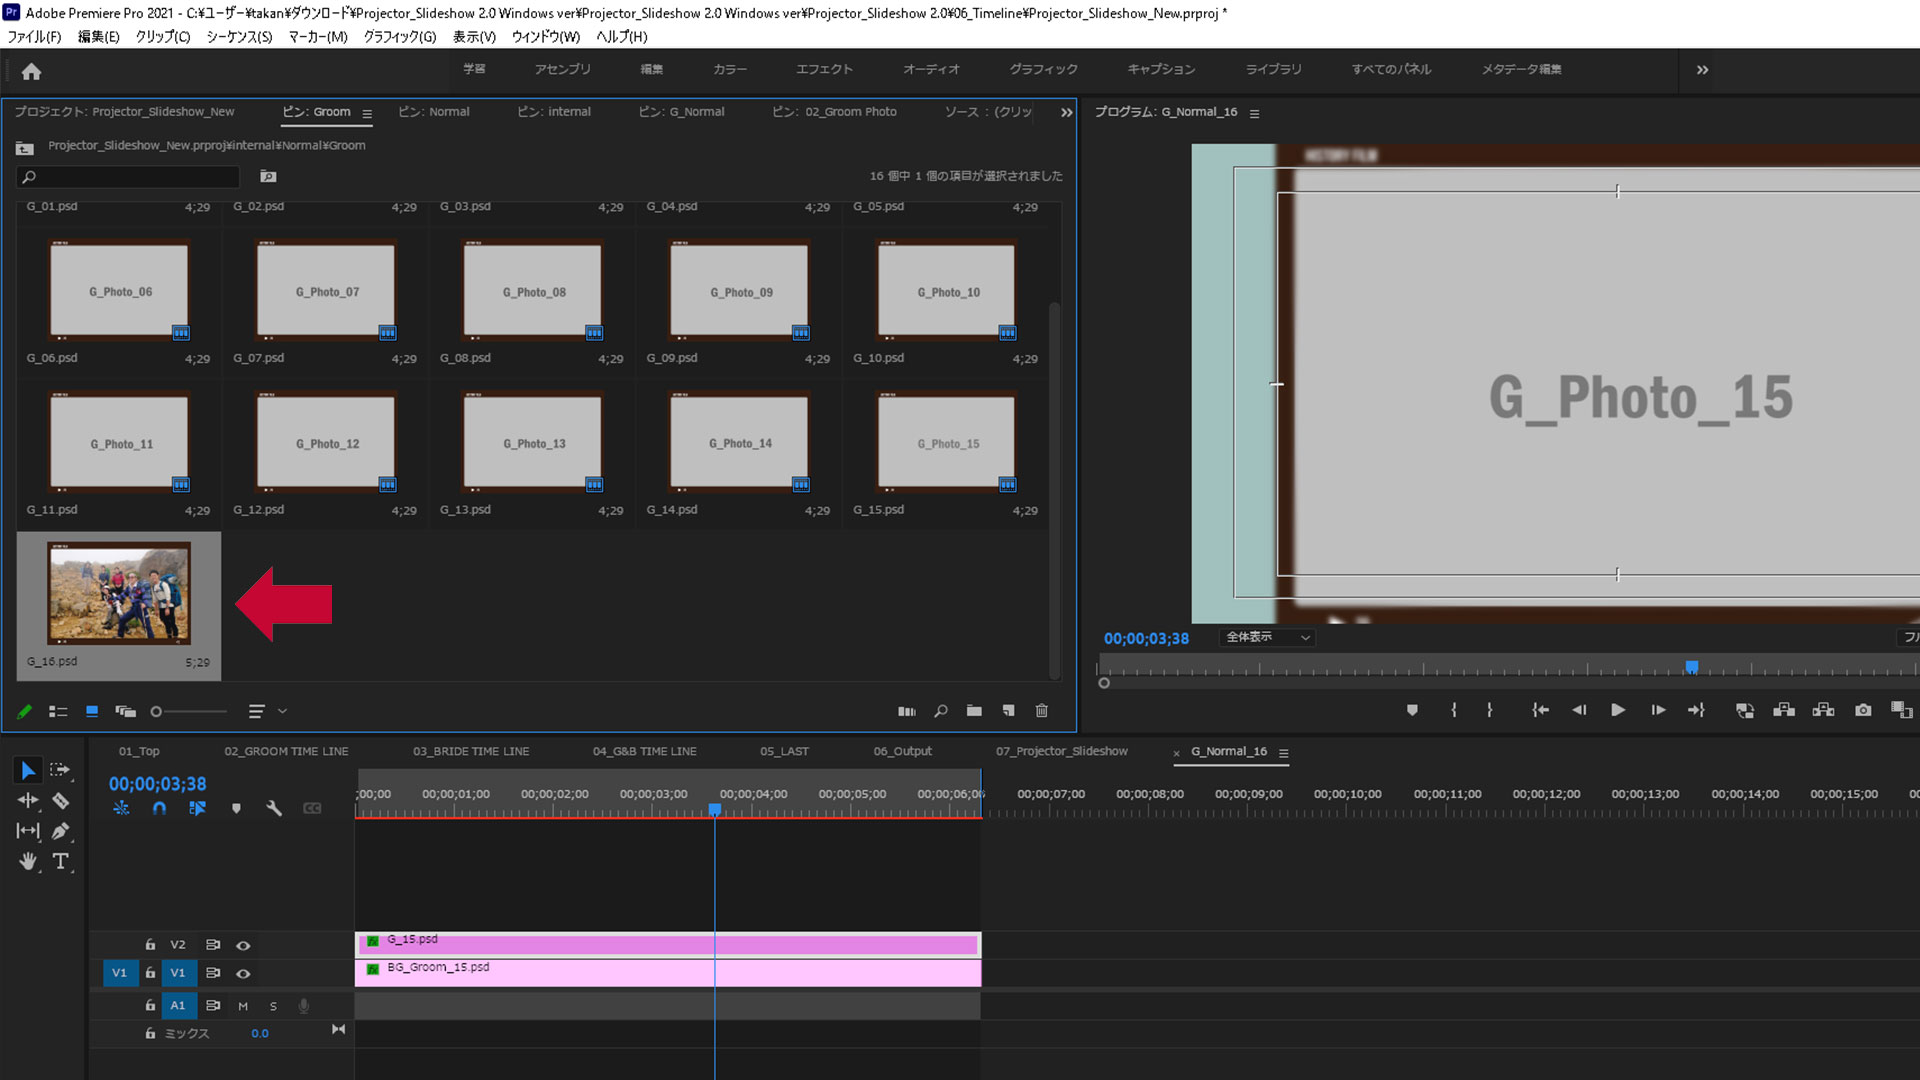The image size is (1920, 1080).
Task: Show more project panel tabs
Action: [1066, 112]
